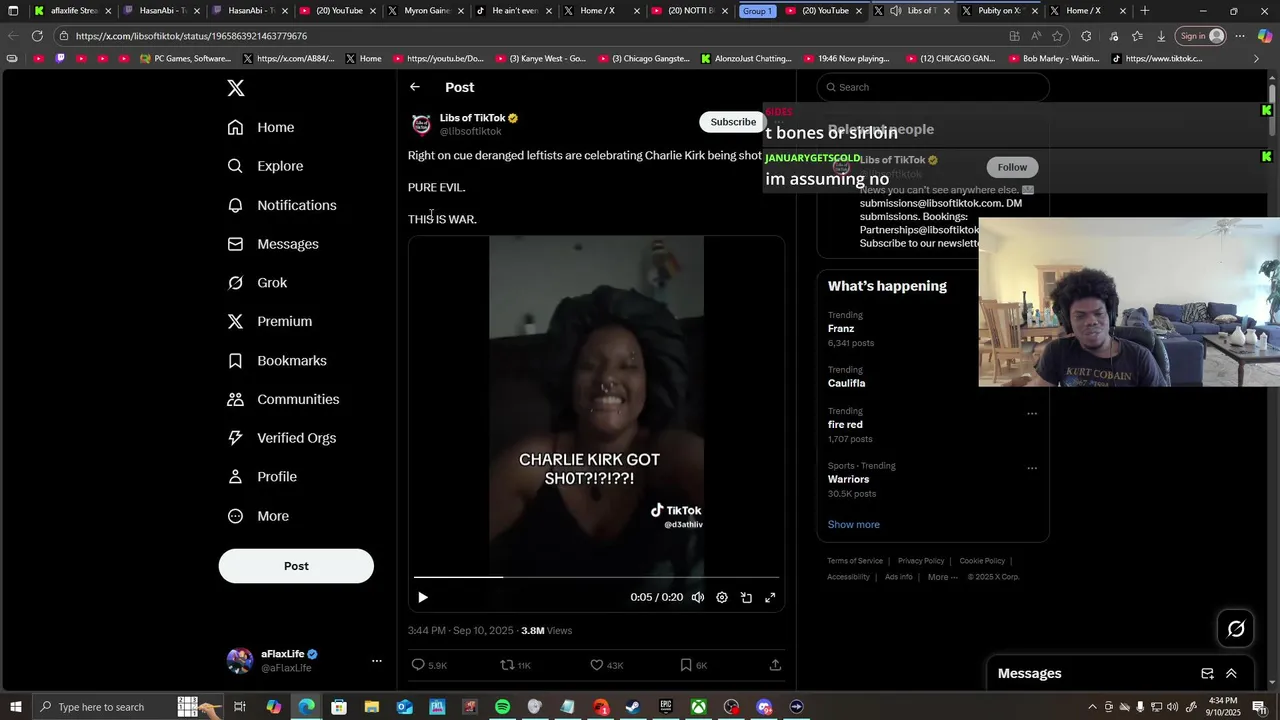Switch the video to fullscreen
1280x720 pixels.
point(770,598)
